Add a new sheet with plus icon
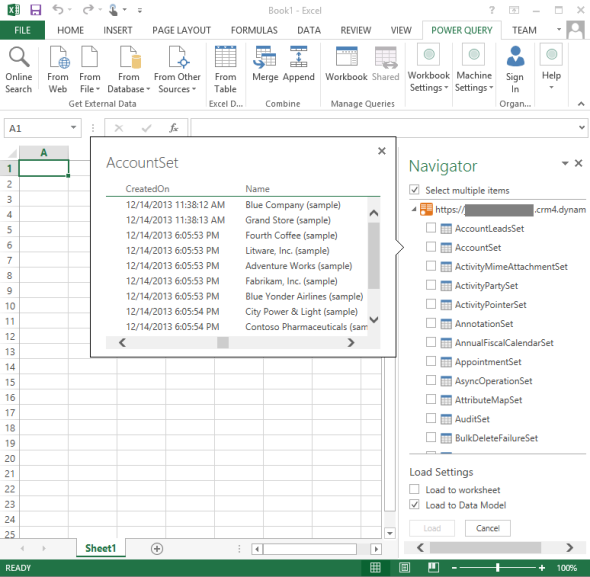 [157, 549]
